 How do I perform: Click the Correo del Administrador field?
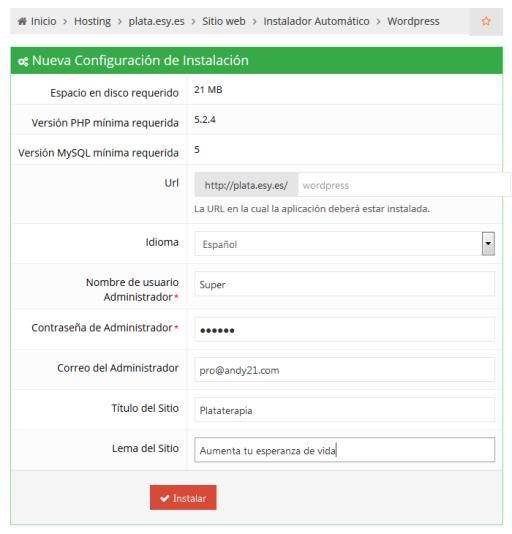tap(344, 370)
